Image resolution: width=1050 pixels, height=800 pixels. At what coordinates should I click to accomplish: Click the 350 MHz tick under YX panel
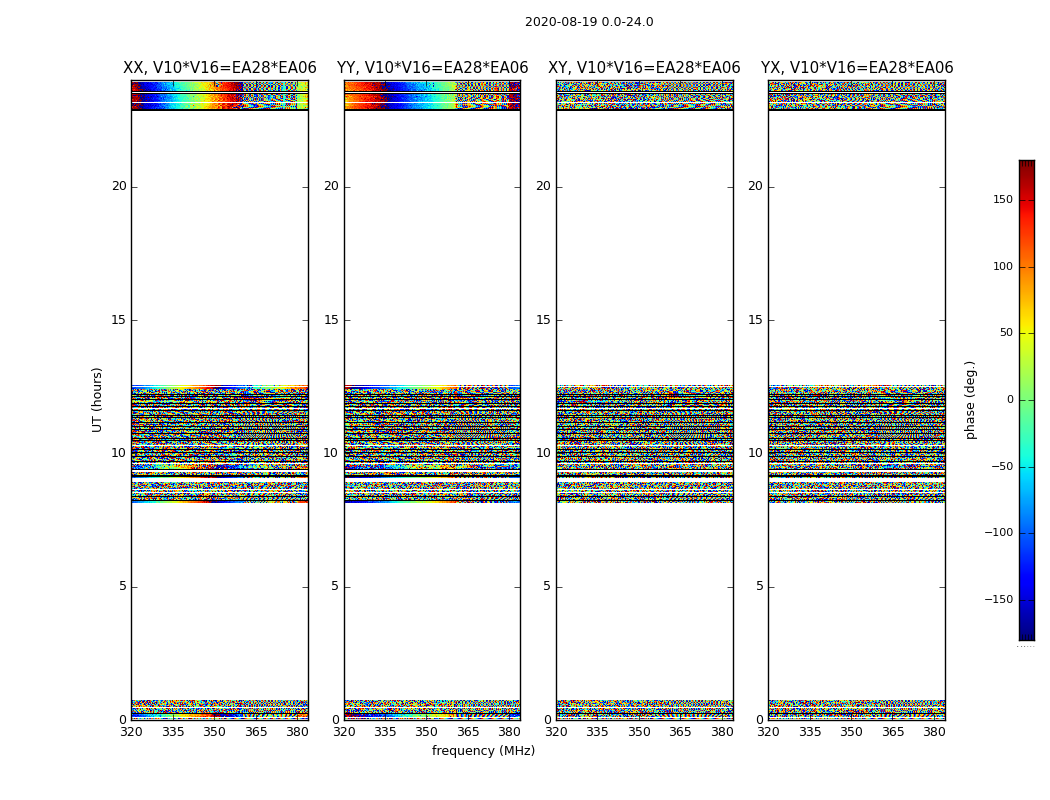[x=851, y=732]
